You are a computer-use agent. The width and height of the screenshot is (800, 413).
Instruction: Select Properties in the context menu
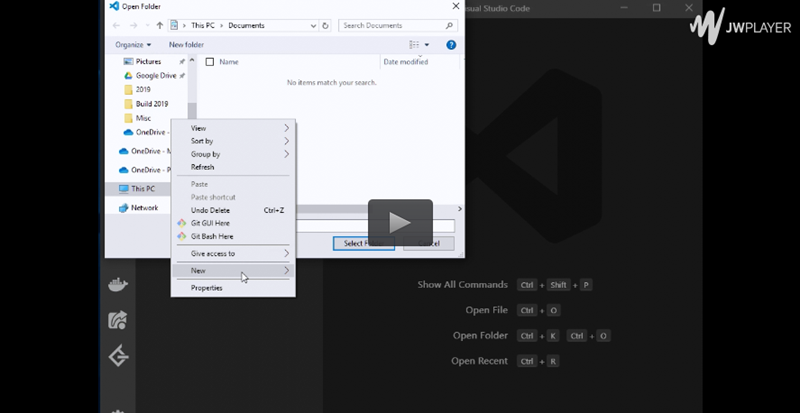coord(207,288)
